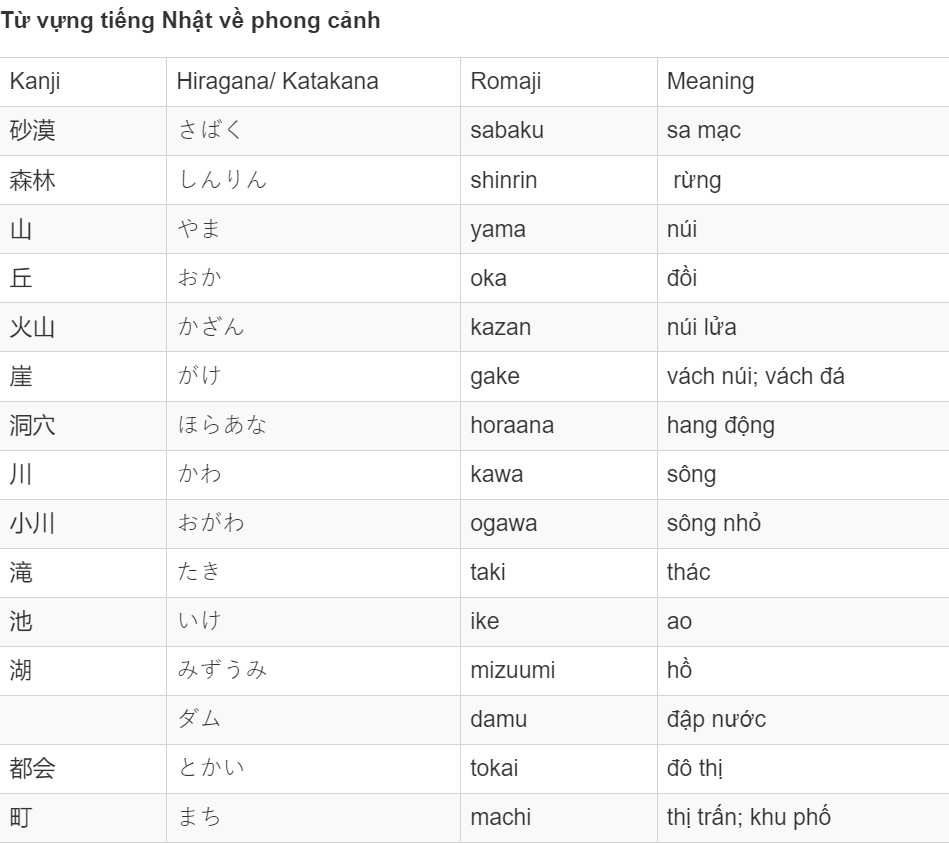This screenshot has width=949, height=844.
Task: Click the meaning 'đập nước'
Action: coord(716,719)
